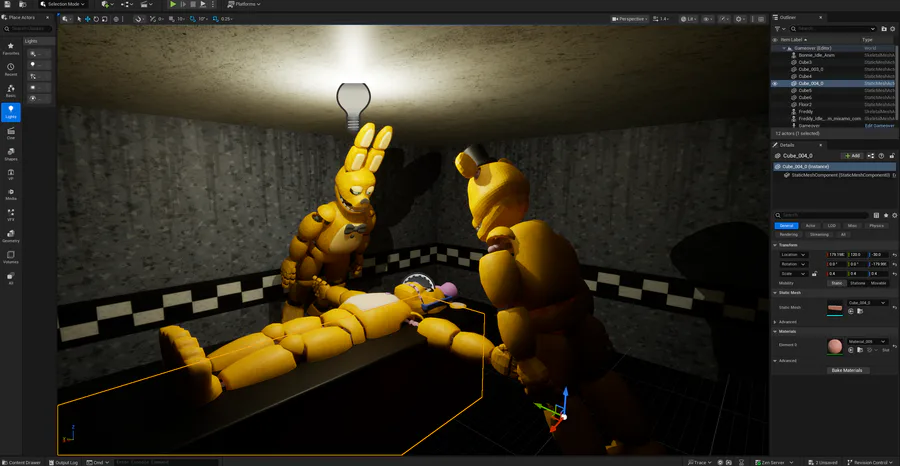Click the Details favorites star icon
This screenshot has width=900, height=466.
pos(886,215)
